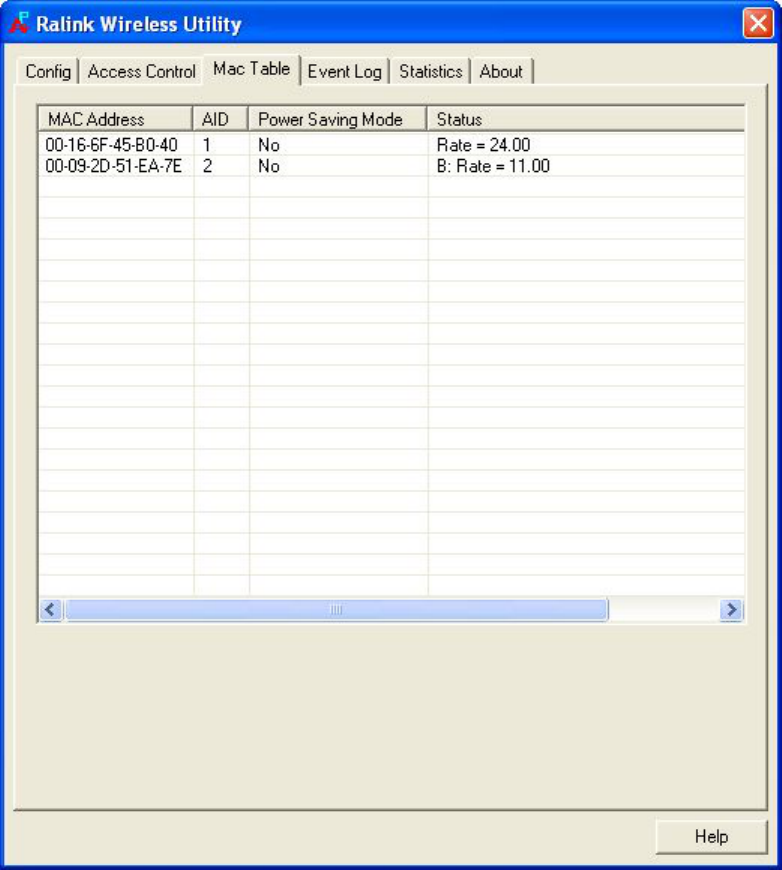Open the About tab
Image resolution: width=782 pixels, height=870 pixels.
tap(501, 71)
